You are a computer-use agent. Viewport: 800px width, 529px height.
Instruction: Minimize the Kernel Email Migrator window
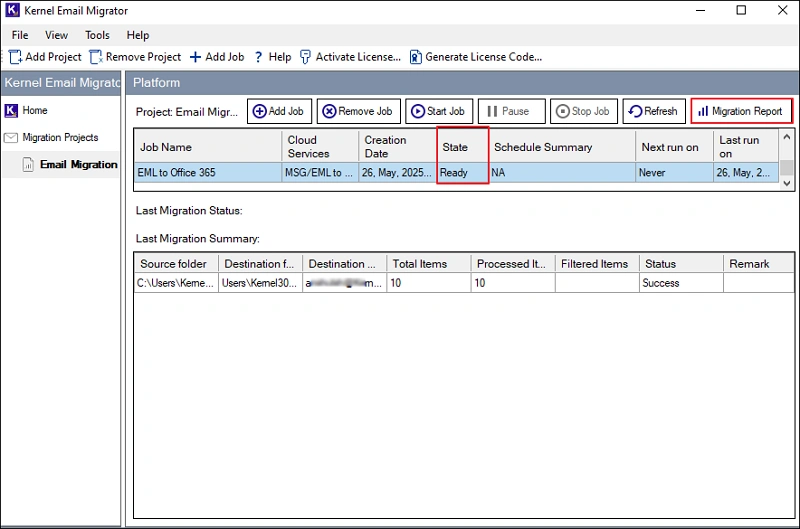pyautogui.click(x=701, y=10)
